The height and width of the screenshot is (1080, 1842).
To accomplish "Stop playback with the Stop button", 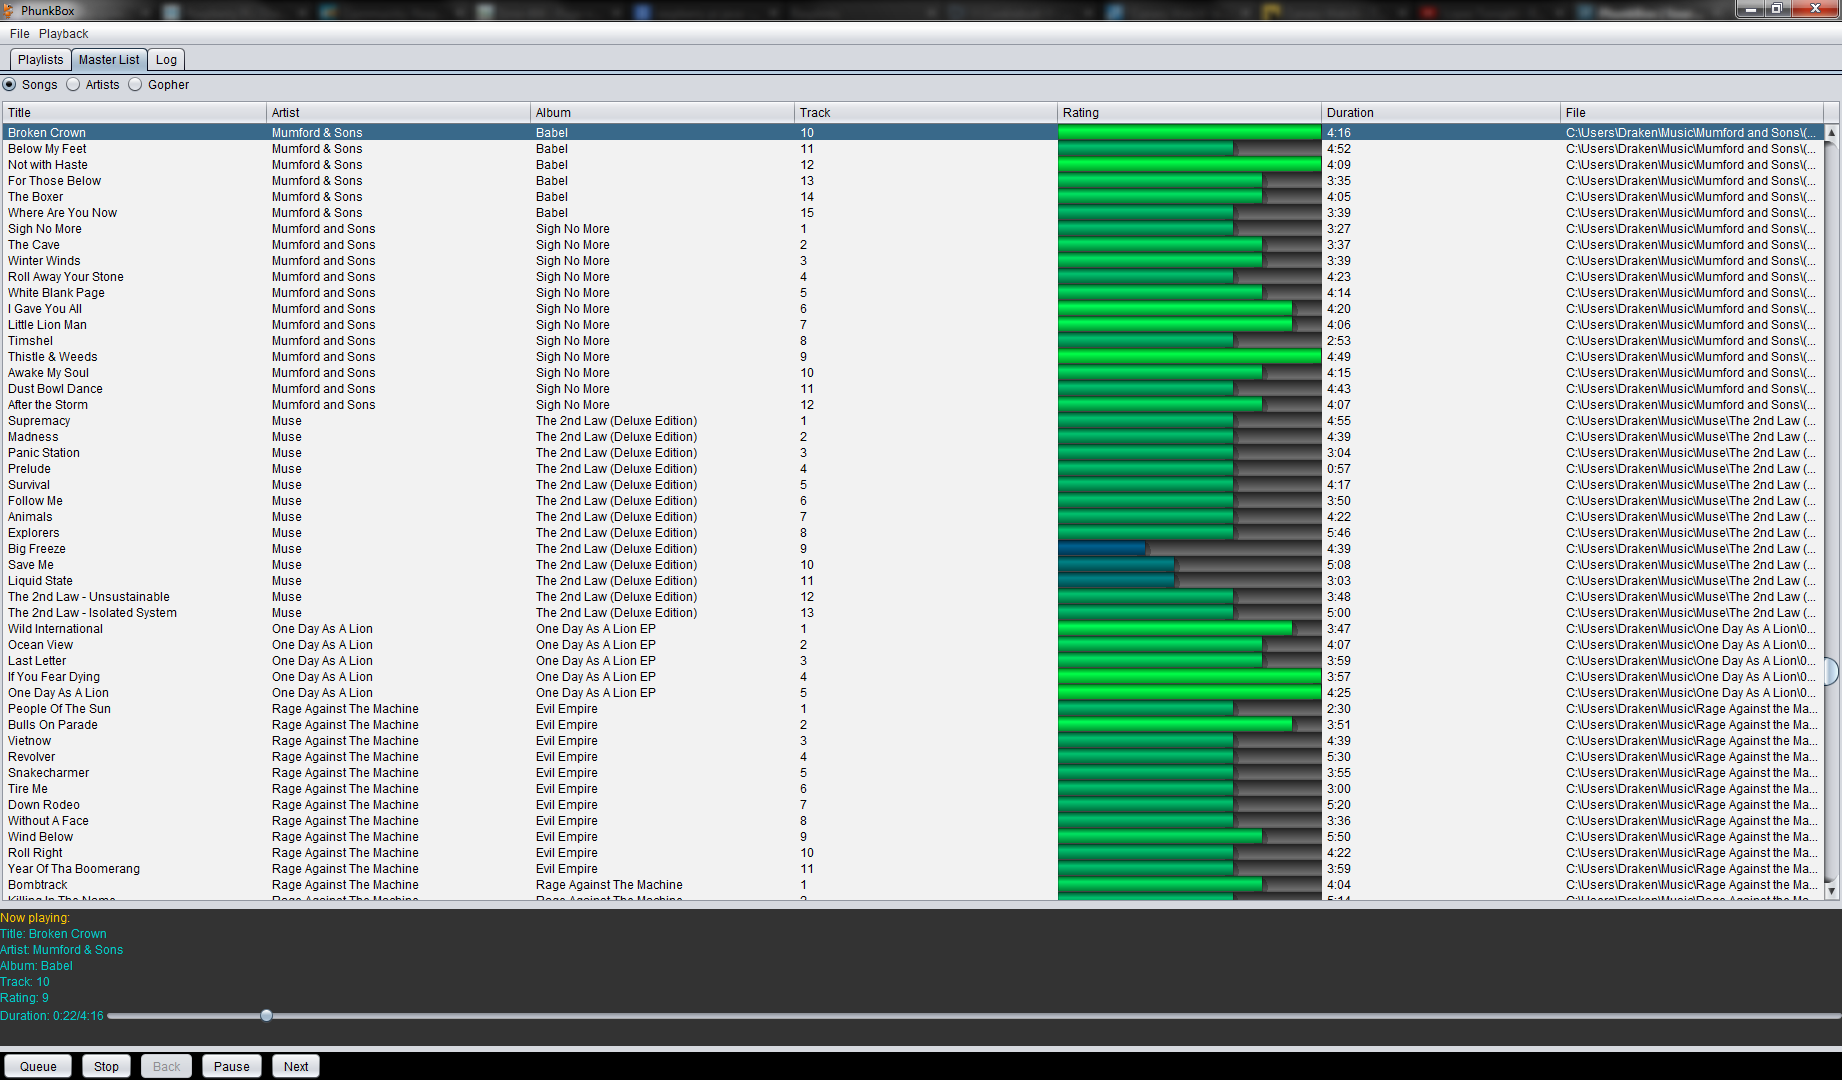I will (106, 1066).
